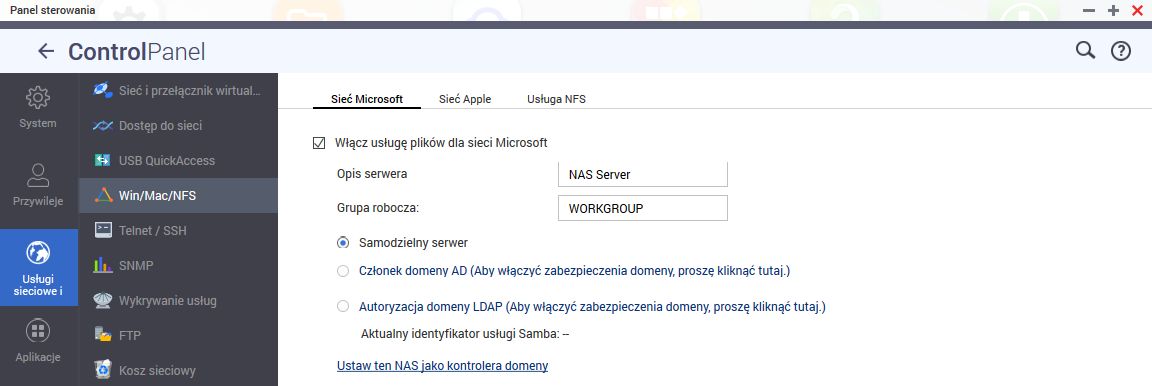Image resolution: width=1152 pixels, height=386 pixels.
Task: Click the SNMP bar chart icon
Action: point(103,265)
